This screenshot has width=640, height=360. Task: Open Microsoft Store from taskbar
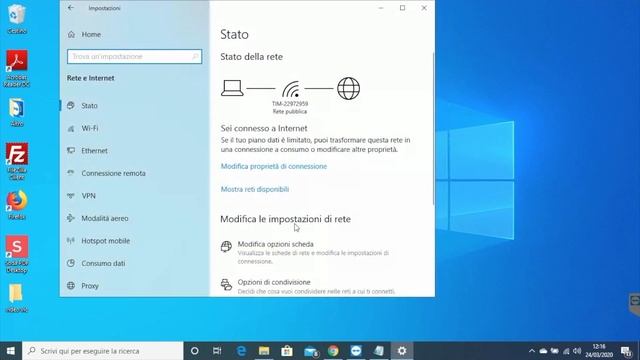coord(287,351)
